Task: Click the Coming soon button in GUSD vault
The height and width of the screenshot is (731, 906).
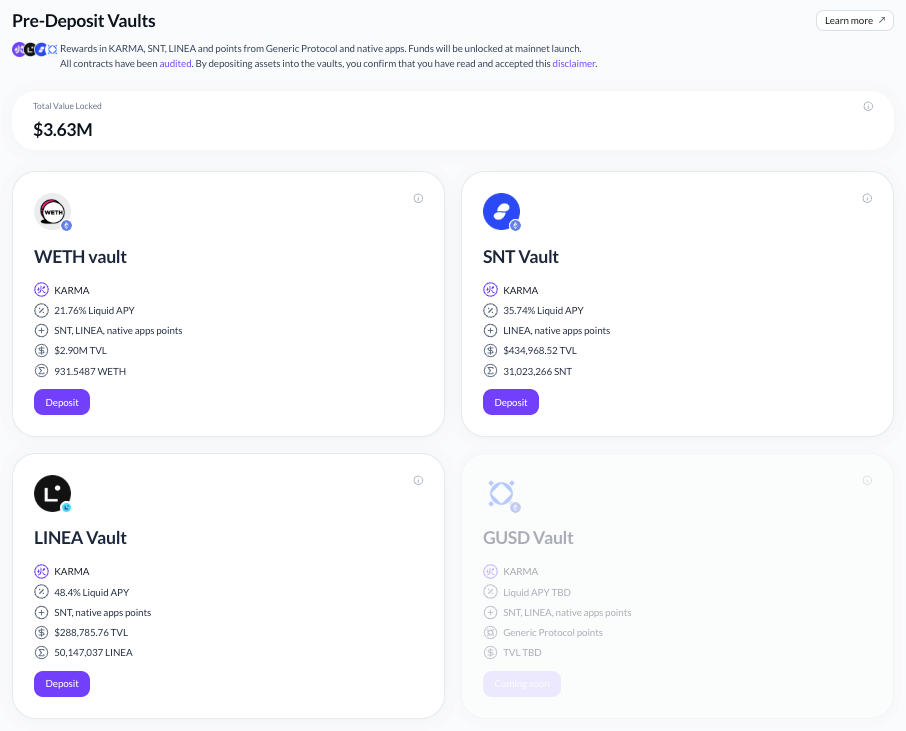Action: (521, 683)
